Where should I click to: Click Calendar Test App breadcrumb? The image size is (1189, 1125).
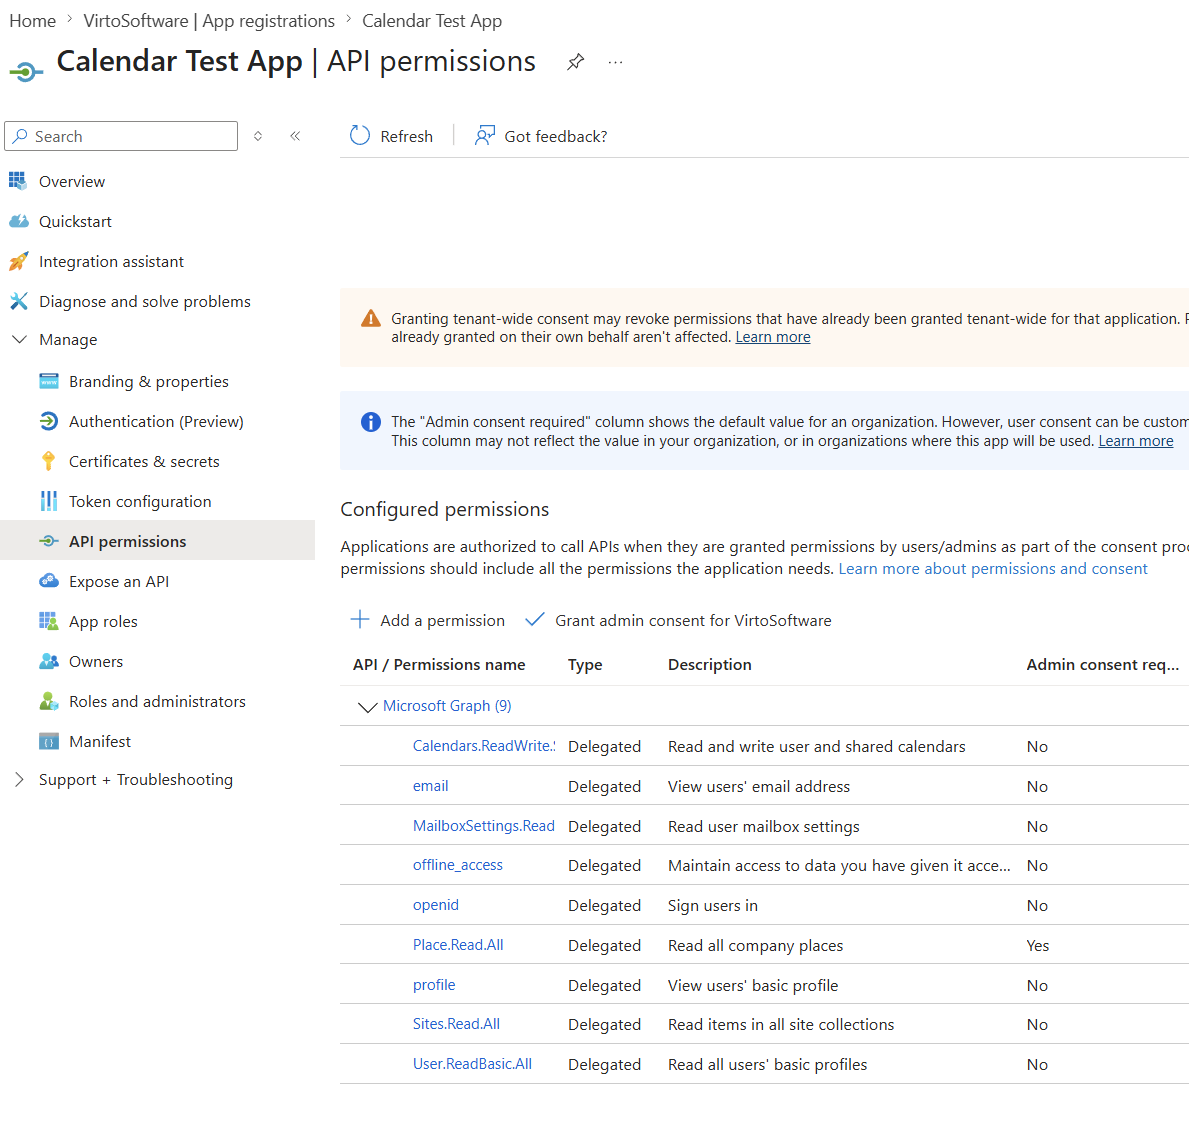432,20
